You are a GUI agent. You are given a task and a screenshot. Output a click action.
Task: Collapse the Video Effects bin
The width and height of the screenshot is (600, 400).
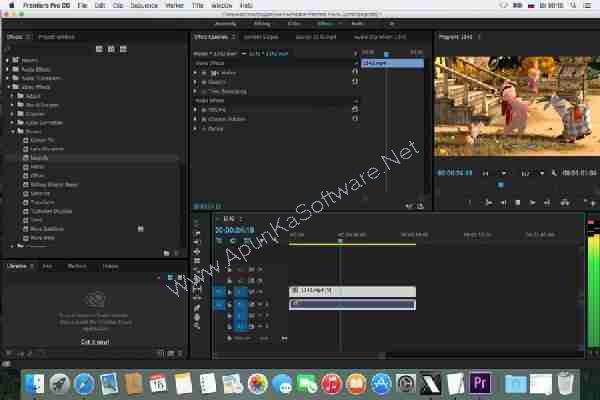pyautogui.click(x=8, y=87)
